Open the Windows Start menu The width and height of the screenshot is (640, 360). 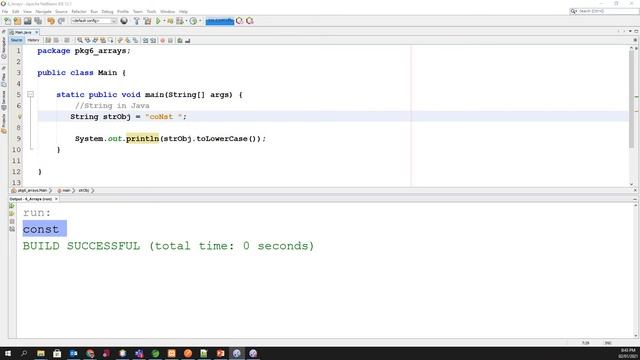click(7, 353)
